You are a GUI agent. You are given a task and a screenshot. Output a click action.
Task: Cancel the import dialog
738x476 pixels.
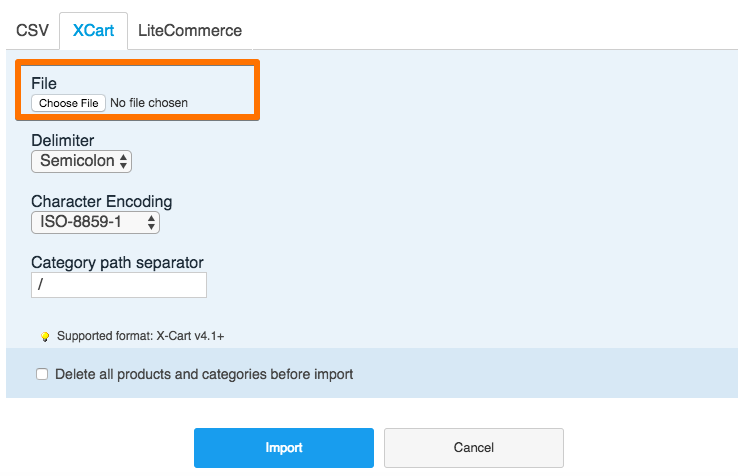click(x=474, y=448)
